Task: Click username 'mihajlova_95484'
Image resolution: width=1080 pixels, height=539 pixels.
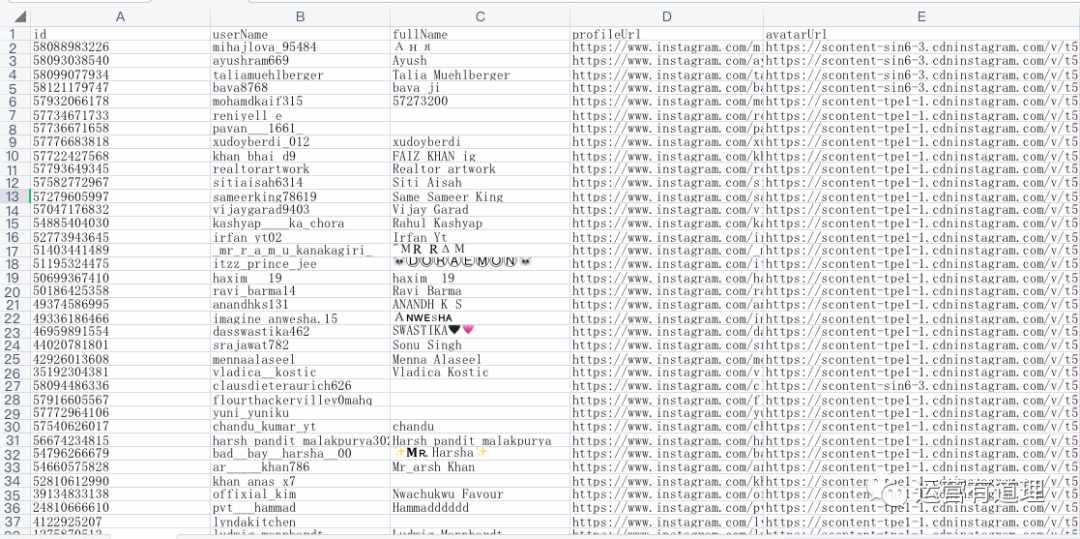Action: point(264,47)
